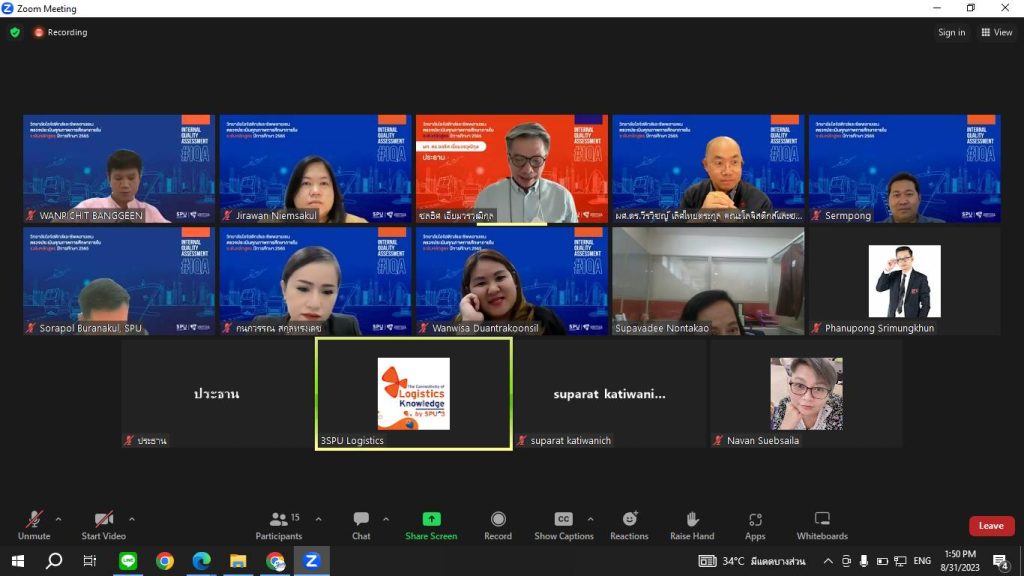This screenshot has width=1024, height=576.
Task: Select Phanupong Srimungkhun's participant tile
Action: coord(904,281)
